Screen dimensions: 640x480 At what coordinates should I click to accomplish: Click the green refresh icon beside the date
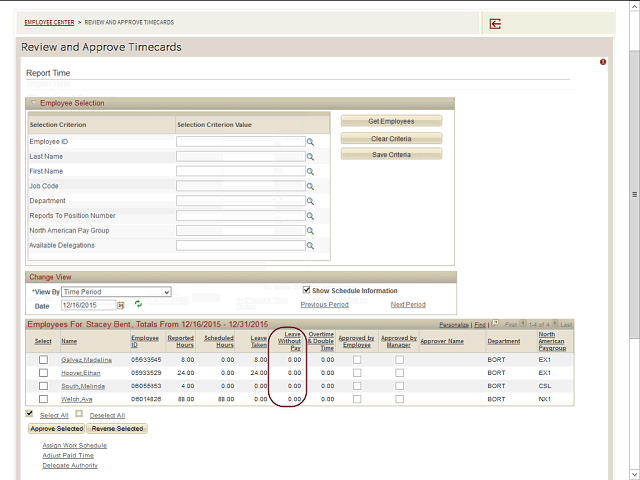point(137,304)
